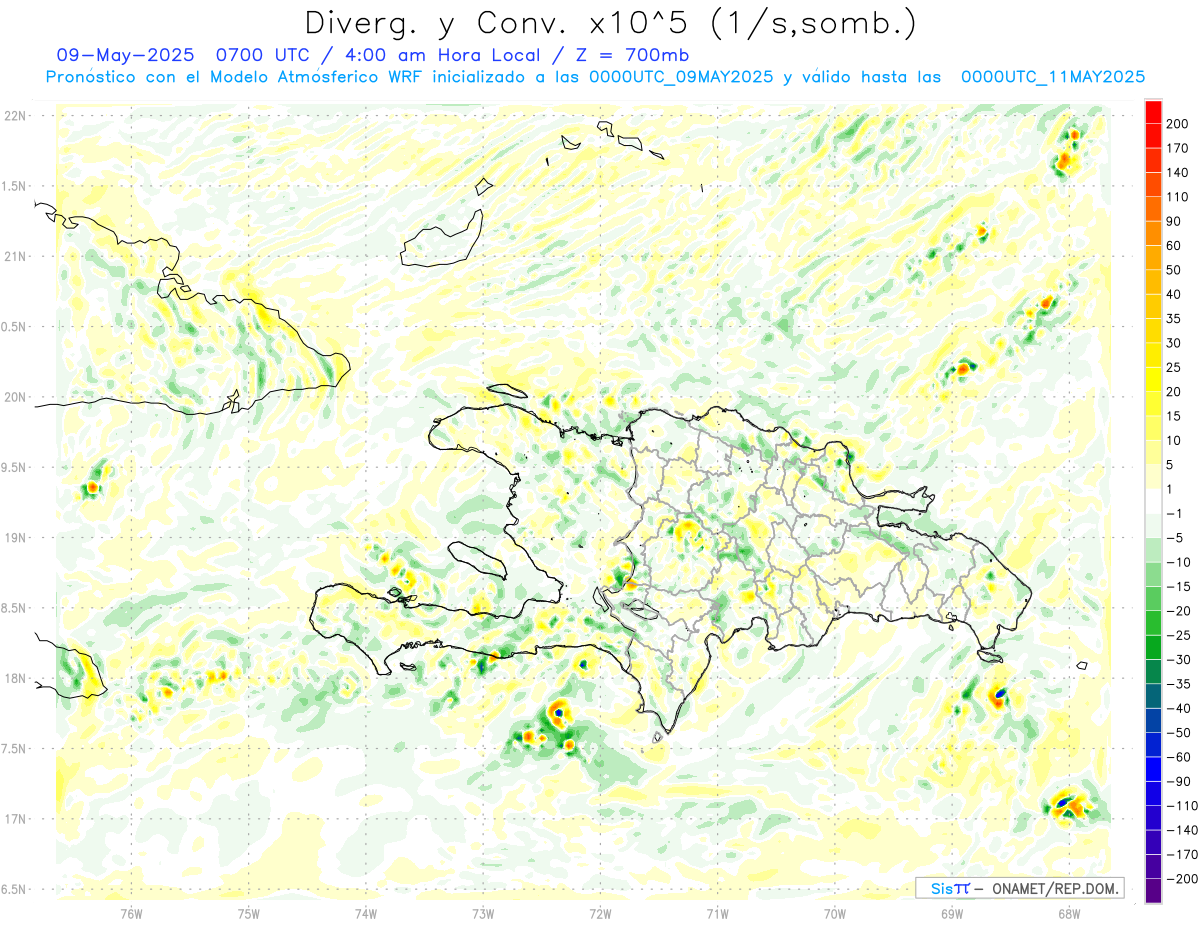Click the colorbar value "-40"
Image resolution: width=1200 pixels, height=927 pixels.
[x=1178, y=708]
